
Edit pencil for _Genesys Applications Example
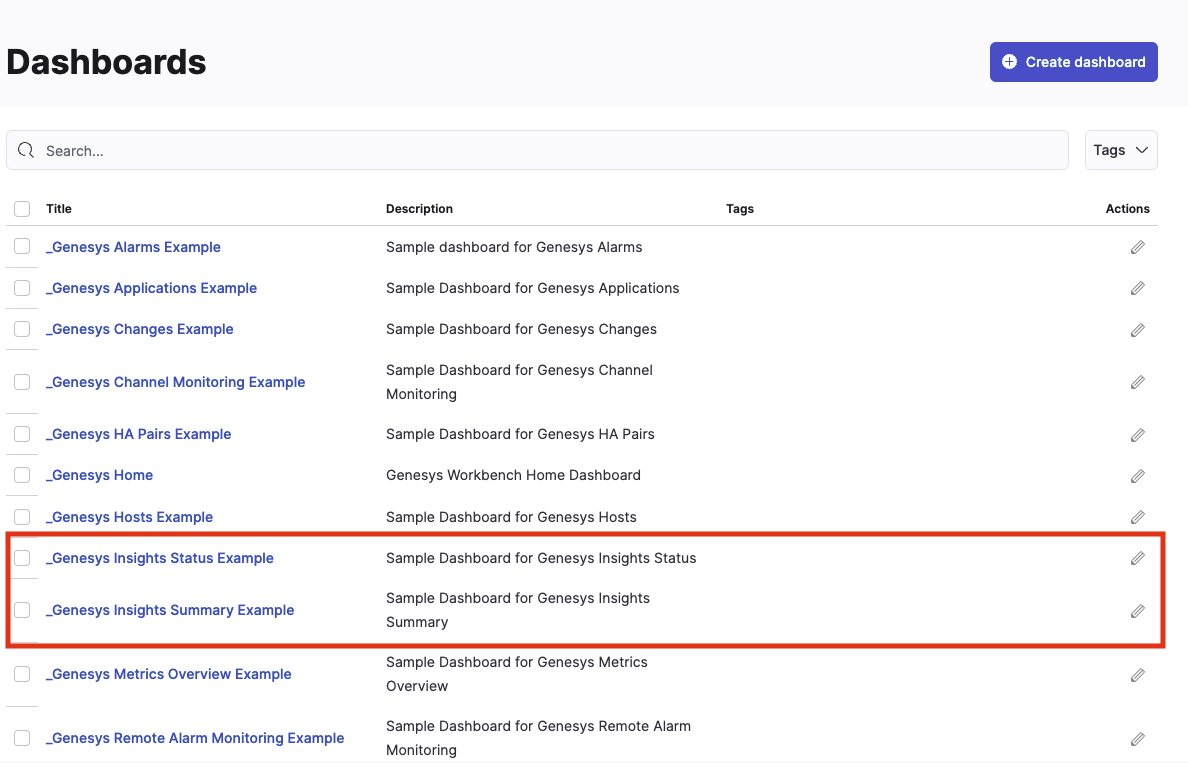[1137, 288]
